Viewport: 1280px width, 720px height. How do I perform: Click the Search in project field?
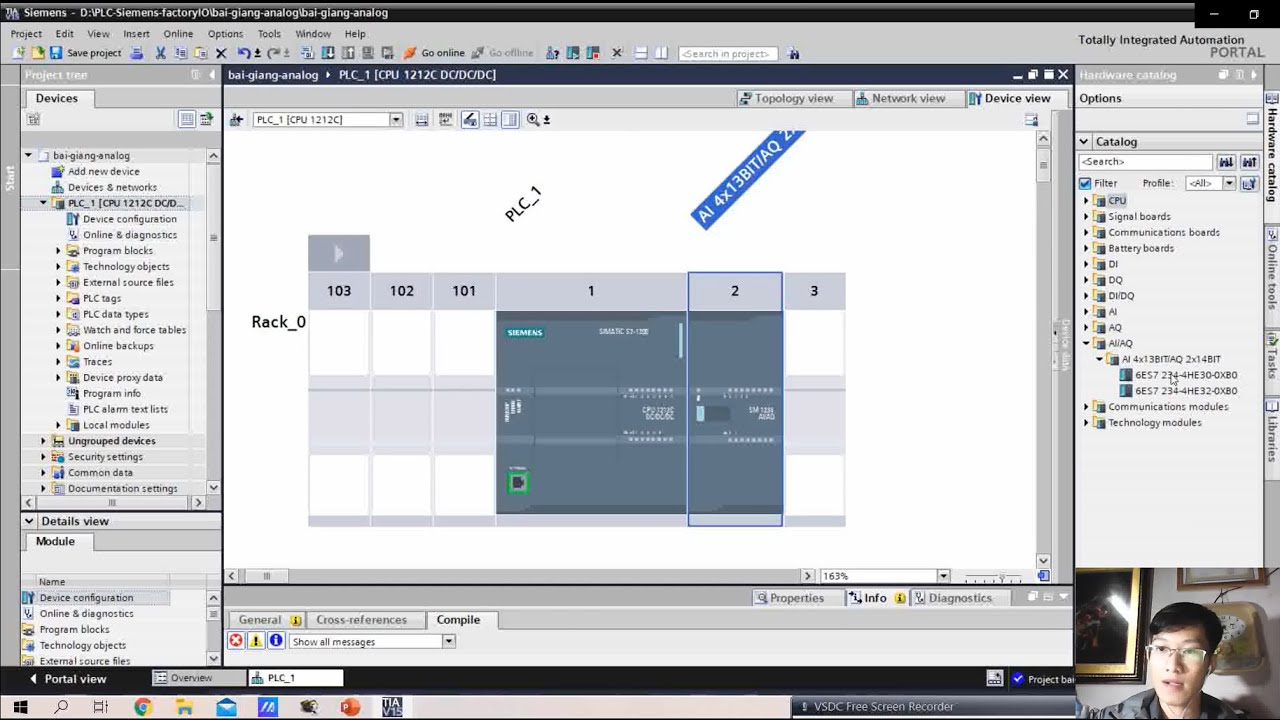click(727, 53)
